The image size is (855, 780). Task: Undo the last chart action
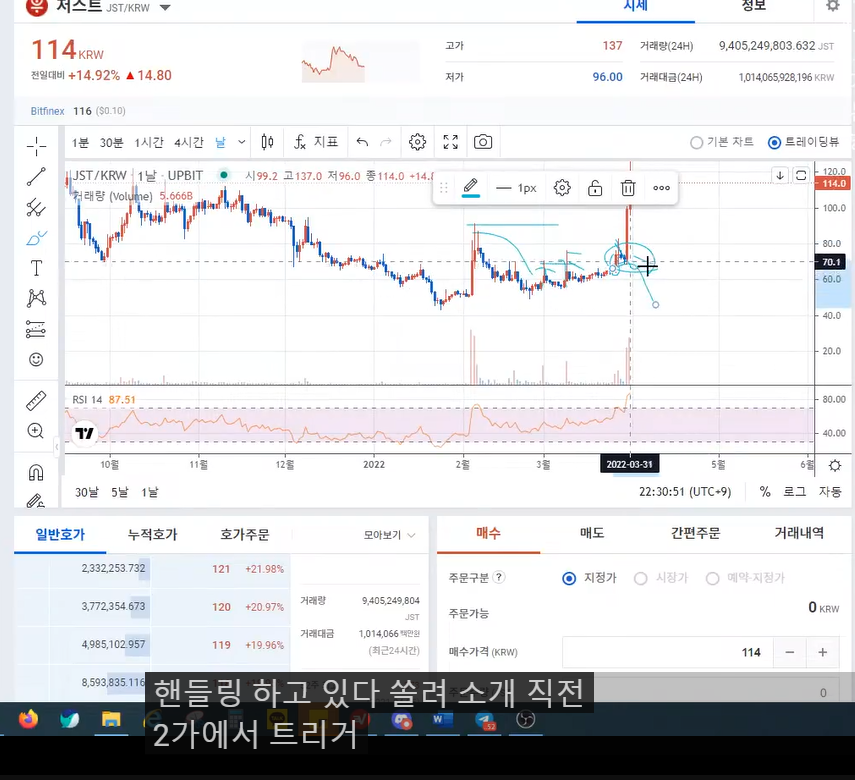pos(362,142)
